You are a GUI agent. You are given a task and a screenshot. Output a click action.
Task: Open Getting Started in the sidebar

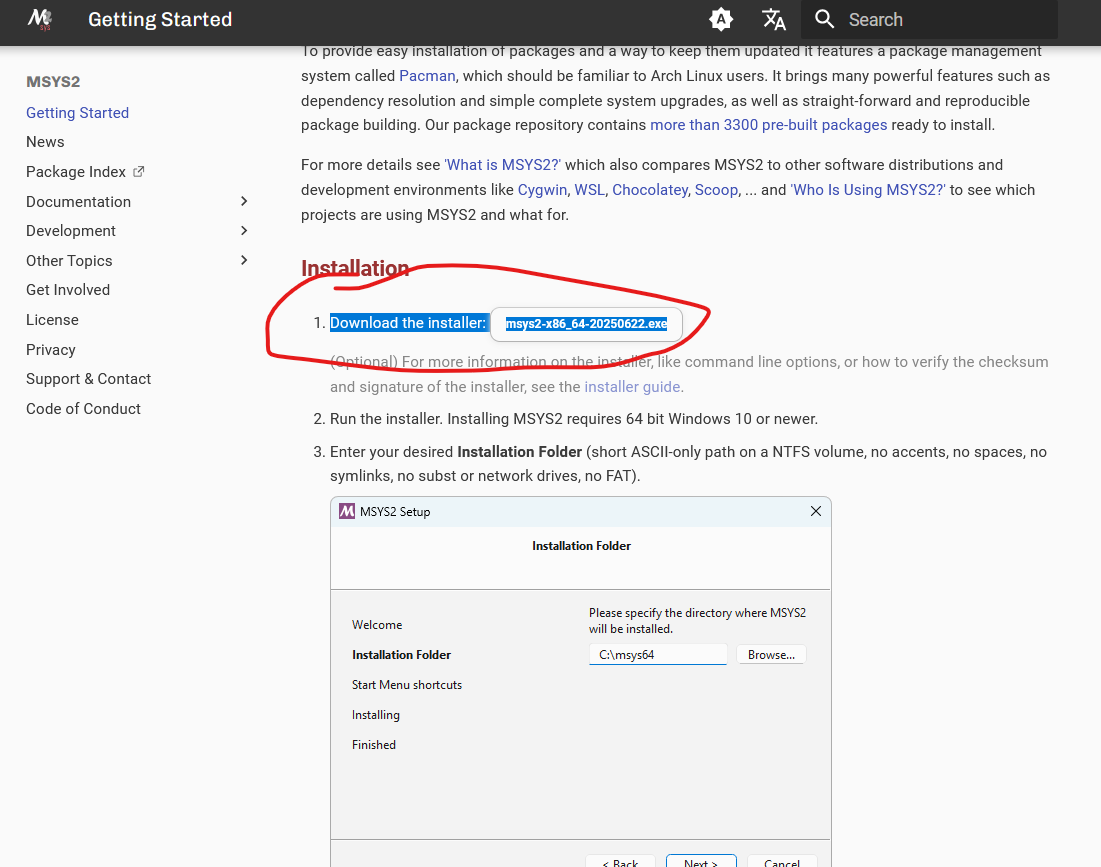point(77,113)
